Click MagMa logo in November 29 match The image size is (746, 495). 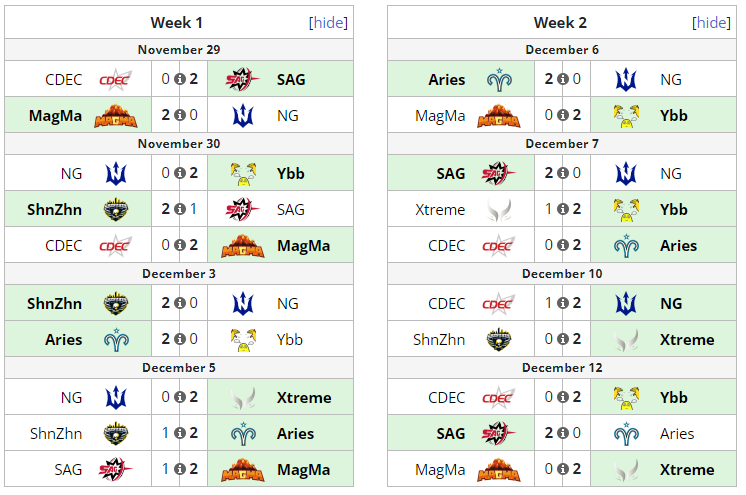pos(116,116)
